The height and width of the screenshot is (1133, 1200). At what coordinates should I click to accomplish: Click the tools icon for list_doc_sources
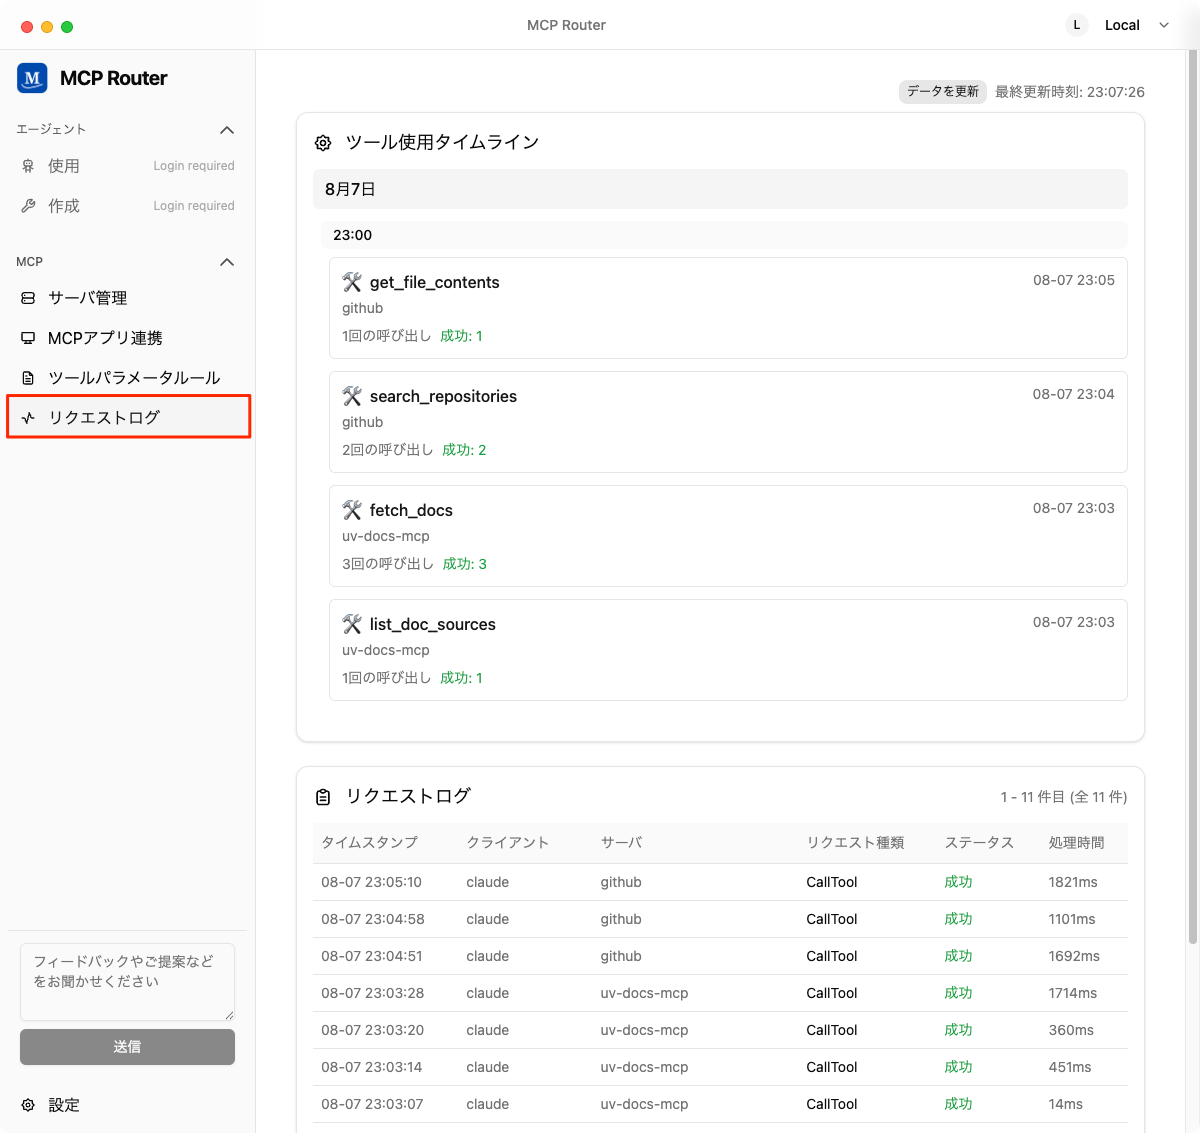click(352, 624)
